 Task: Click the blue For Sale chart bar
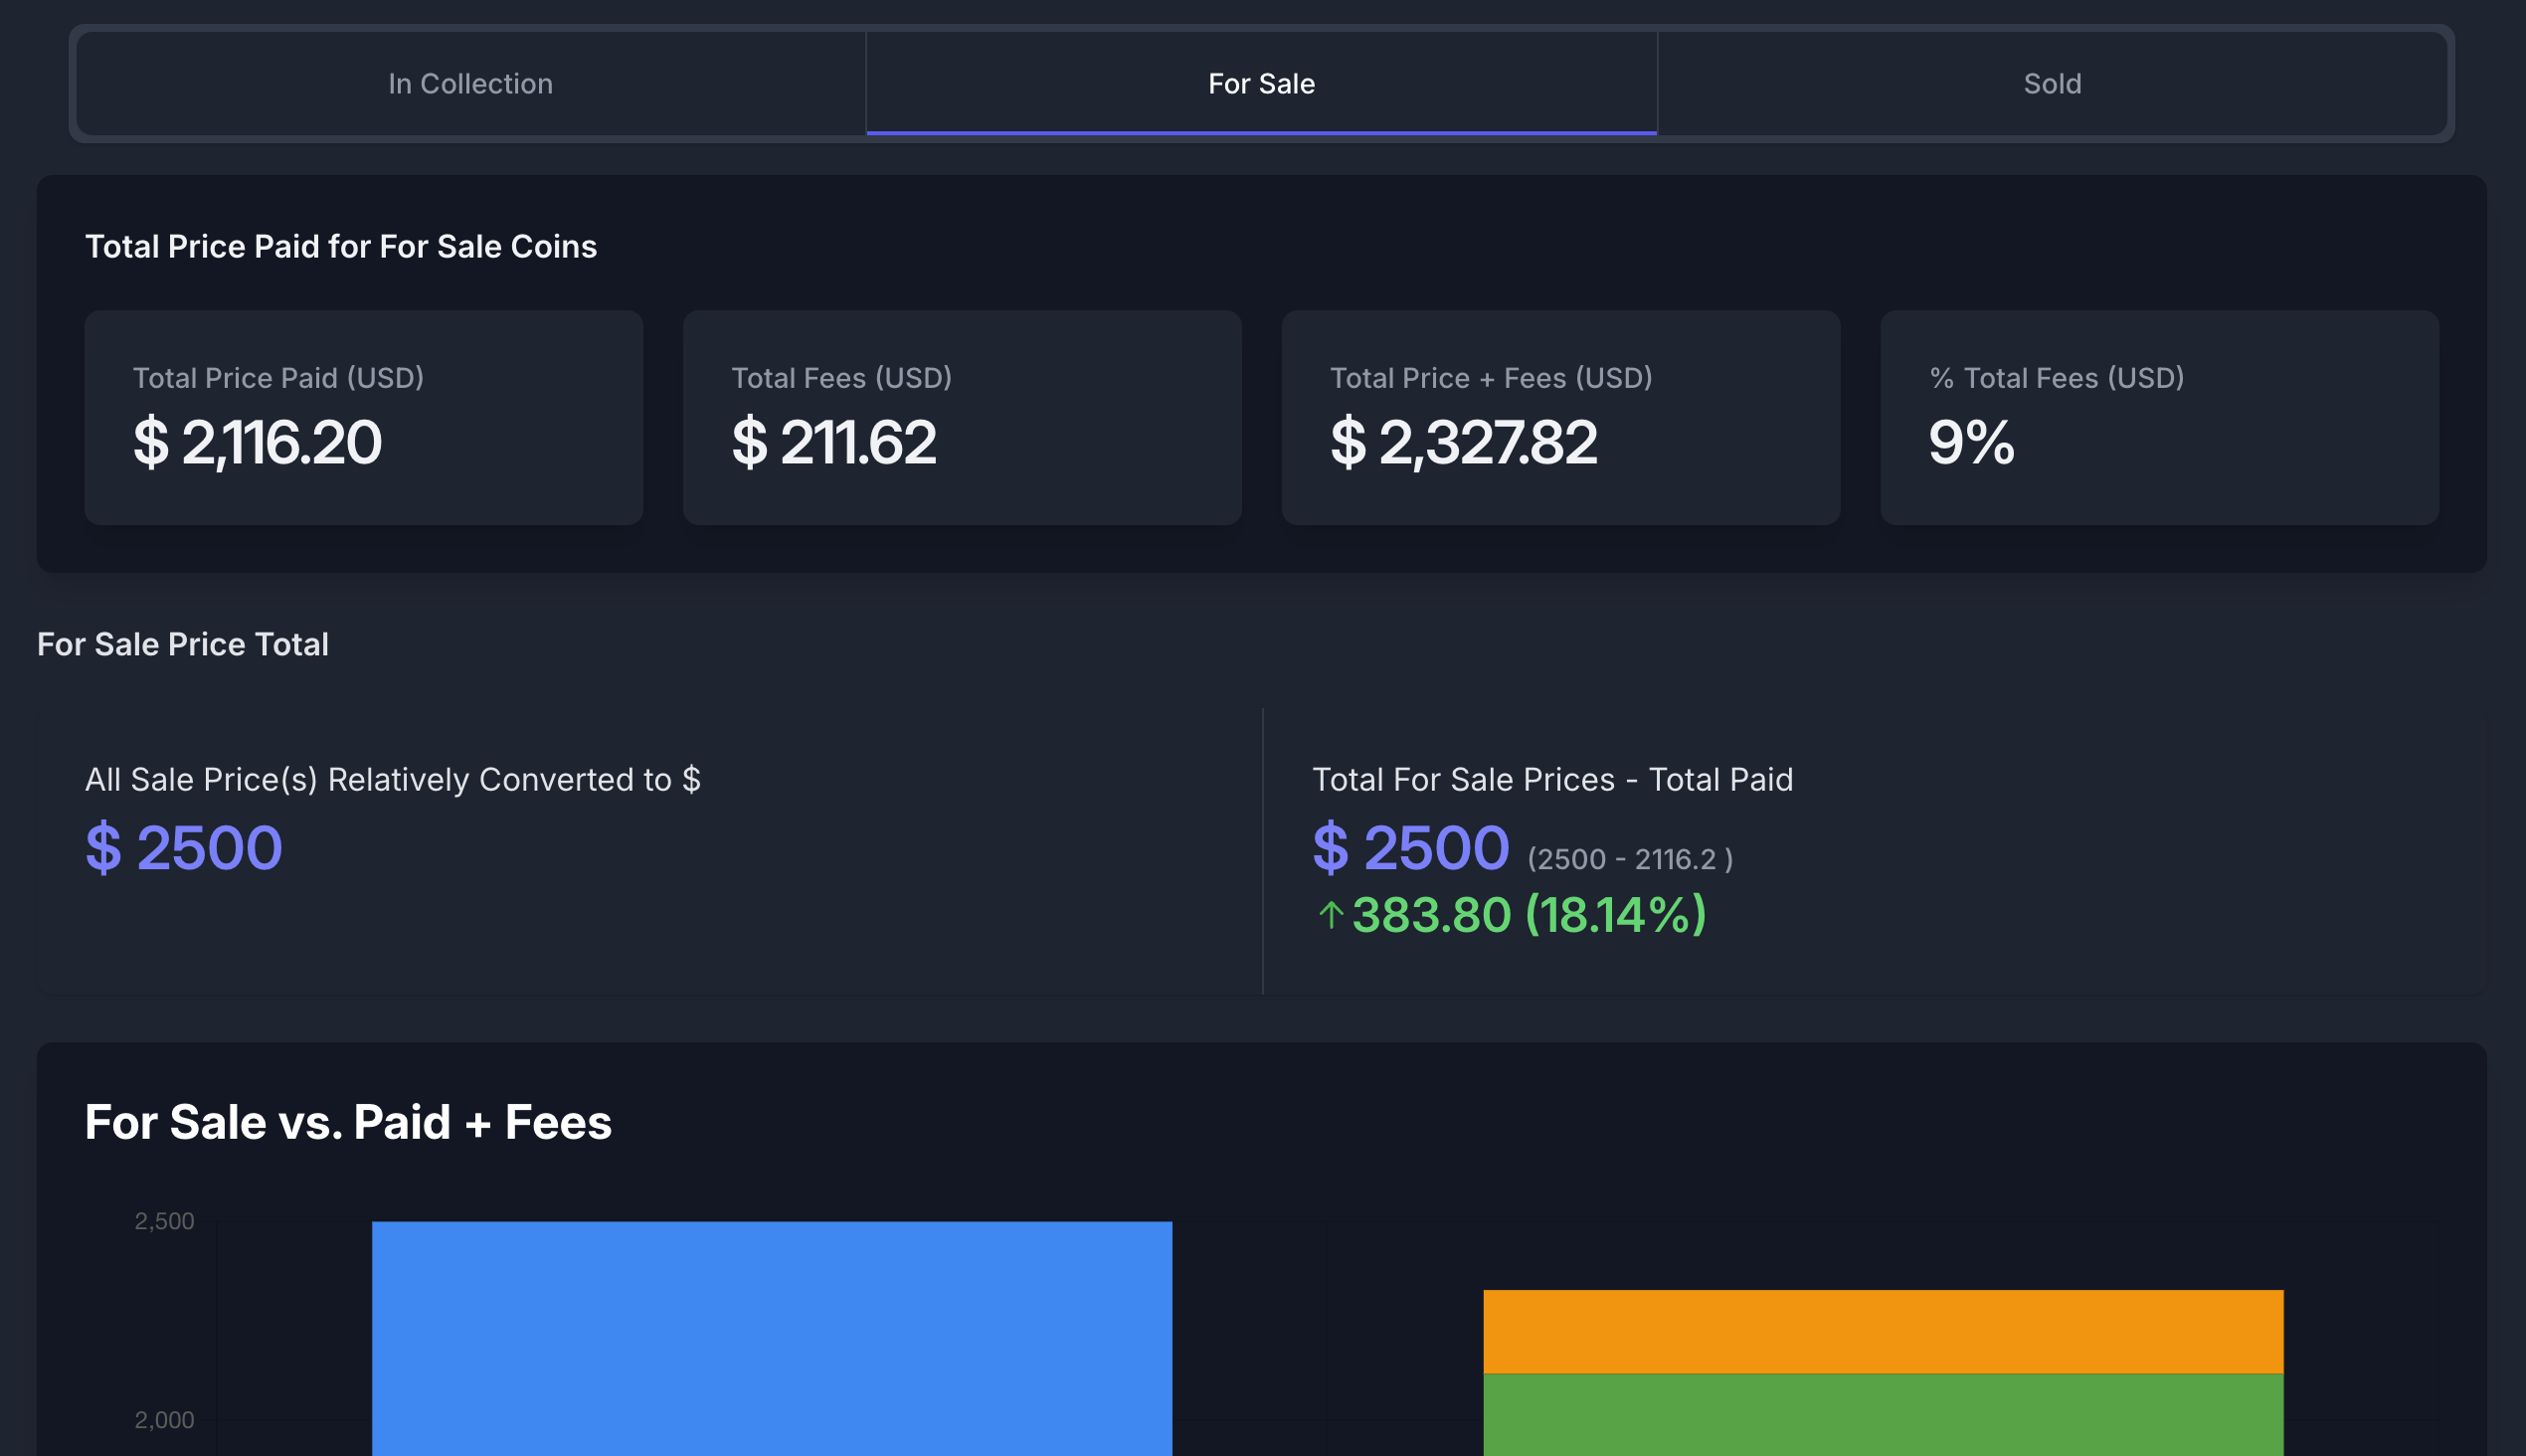(x=772, y=1338)
